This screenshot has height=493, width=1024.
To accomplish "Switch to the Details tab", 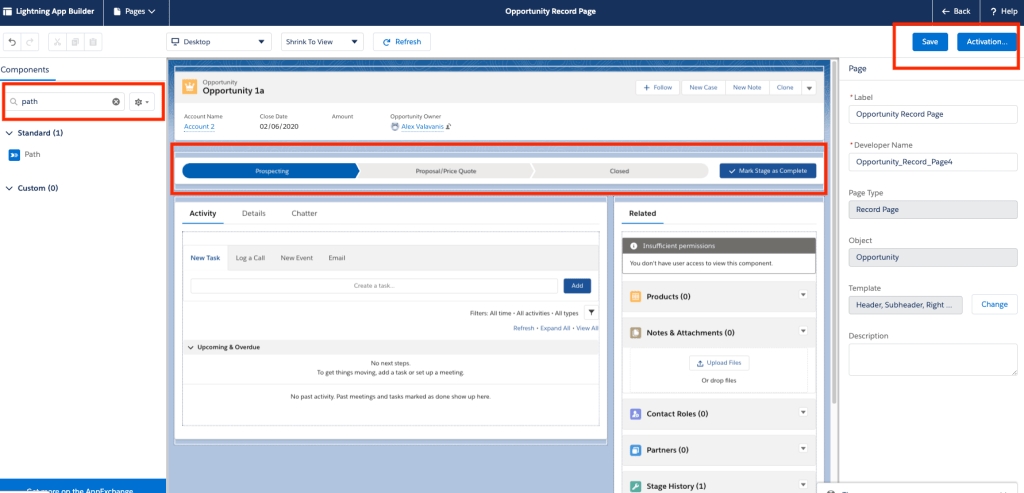I will coord(254,213).
